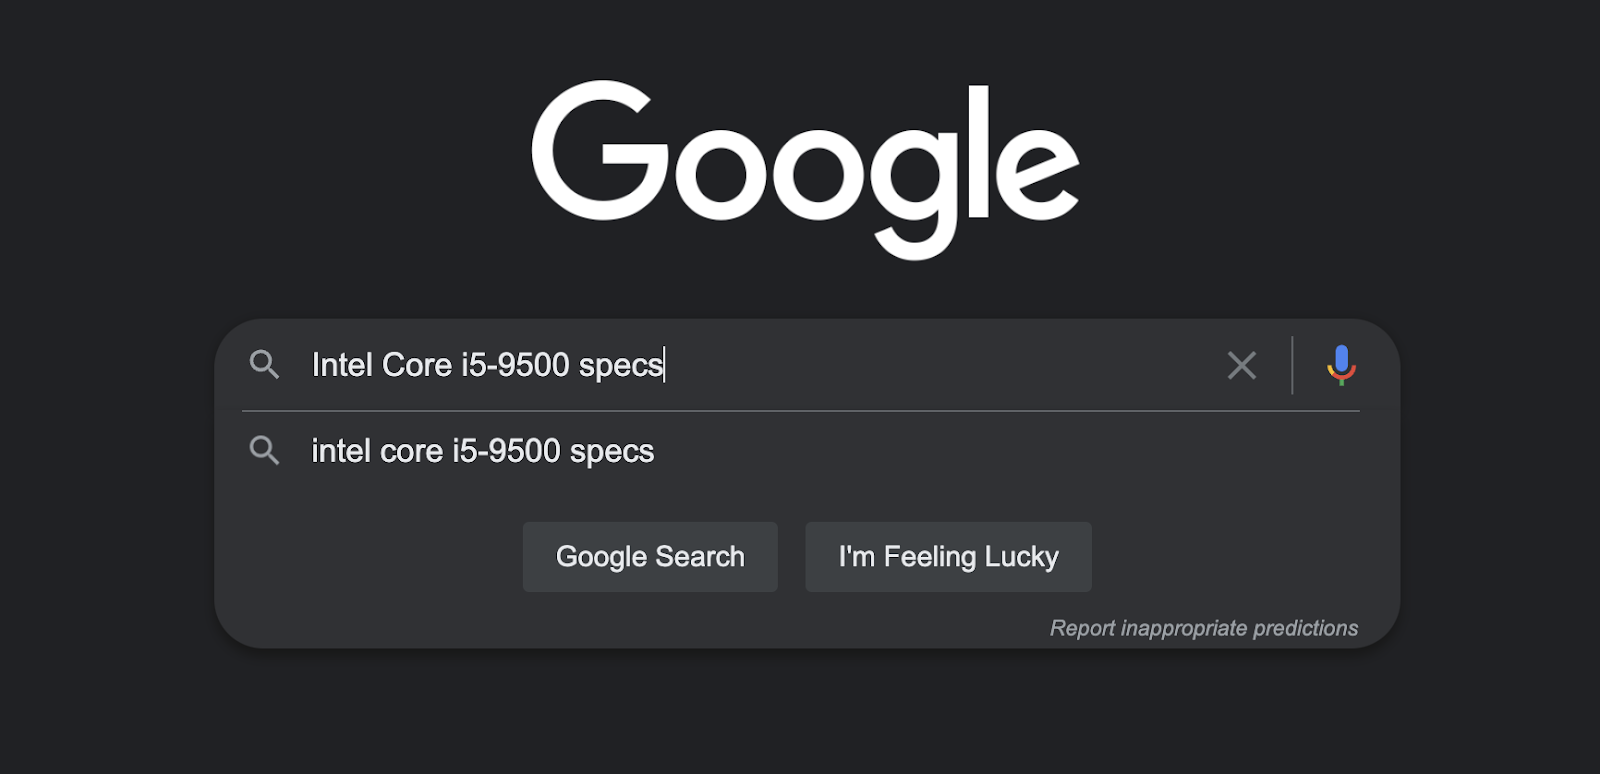The height and width of the screenshot is (774, 1600).
Task: Click magnifying glass icon in search box
Action: pyautogui.click(x=264, y=365)
